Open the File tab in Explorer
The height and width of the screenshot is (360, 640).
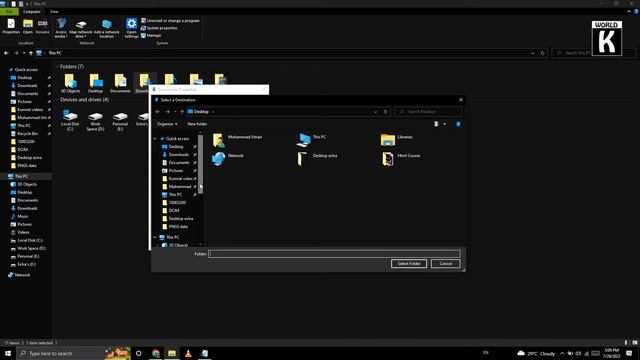9,12
